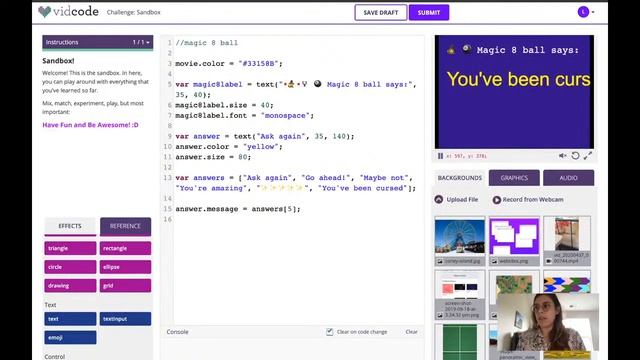Mute the preview audio
This screenshot has width=640, height=360.
coord(562,156)
